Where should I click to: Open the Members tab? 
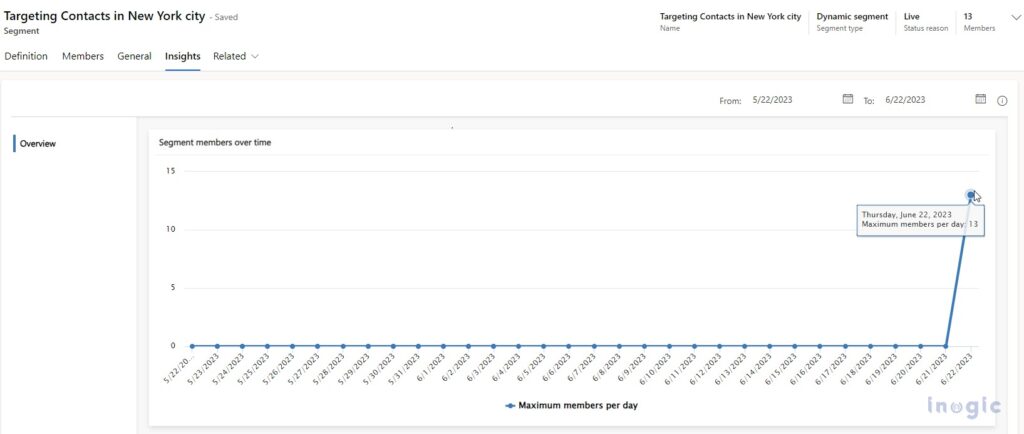click(x=83, y=56)
